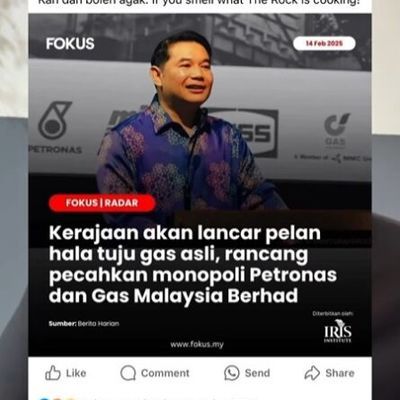This screenshot has height=400, width=400.
Task: Click the IRIS Institute logo
Action: 338,331
